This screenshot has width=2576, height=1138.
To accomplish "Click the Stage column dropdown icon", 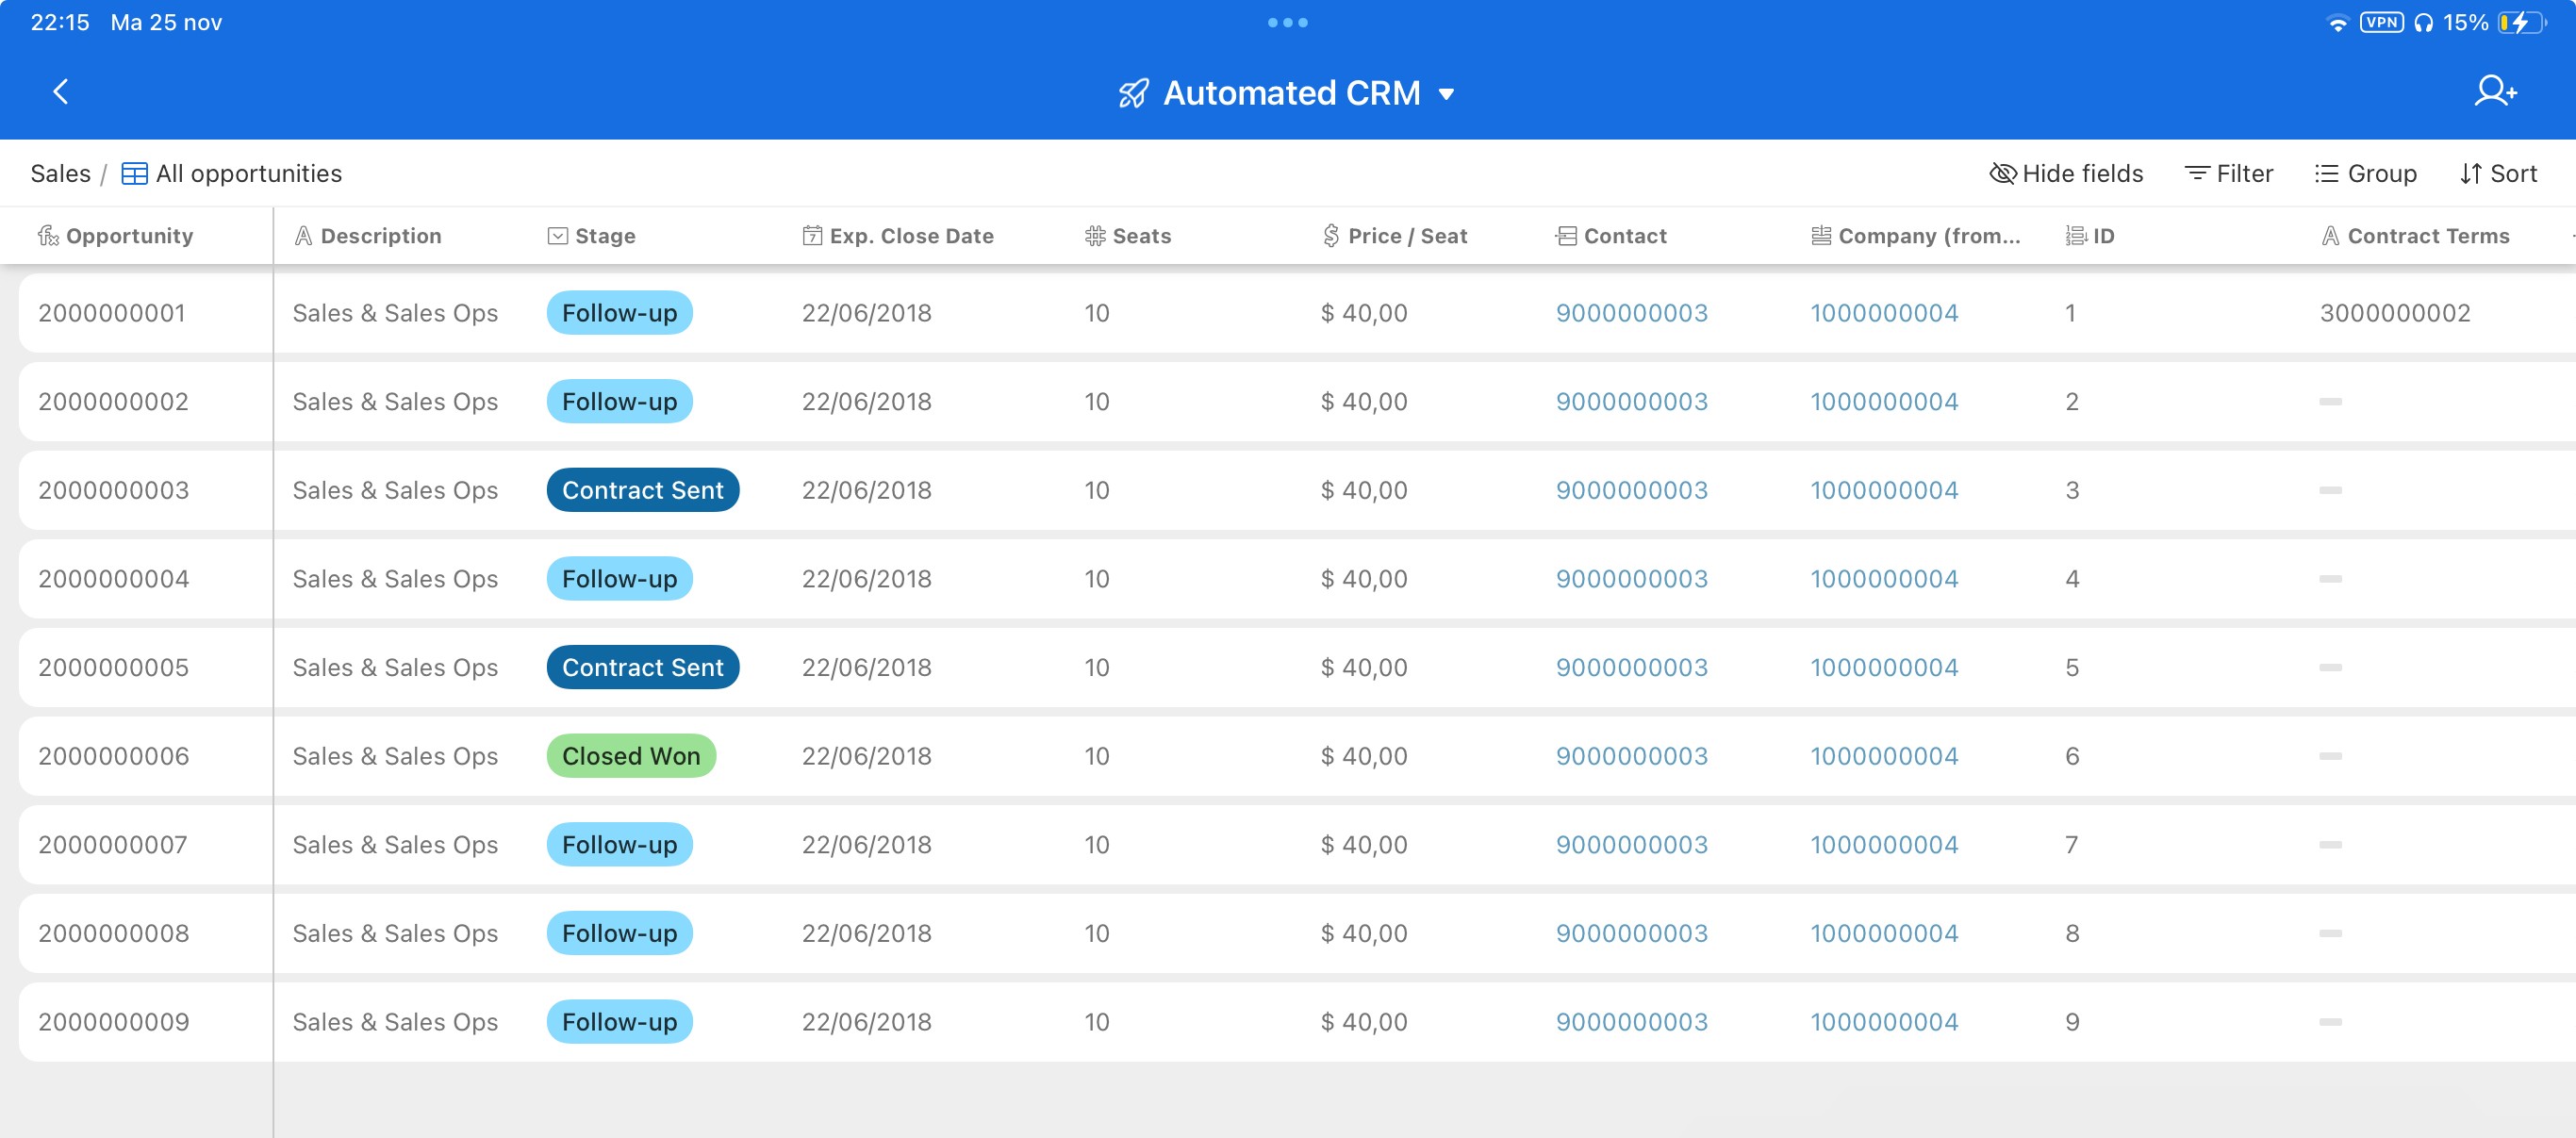I will (558, 236).
